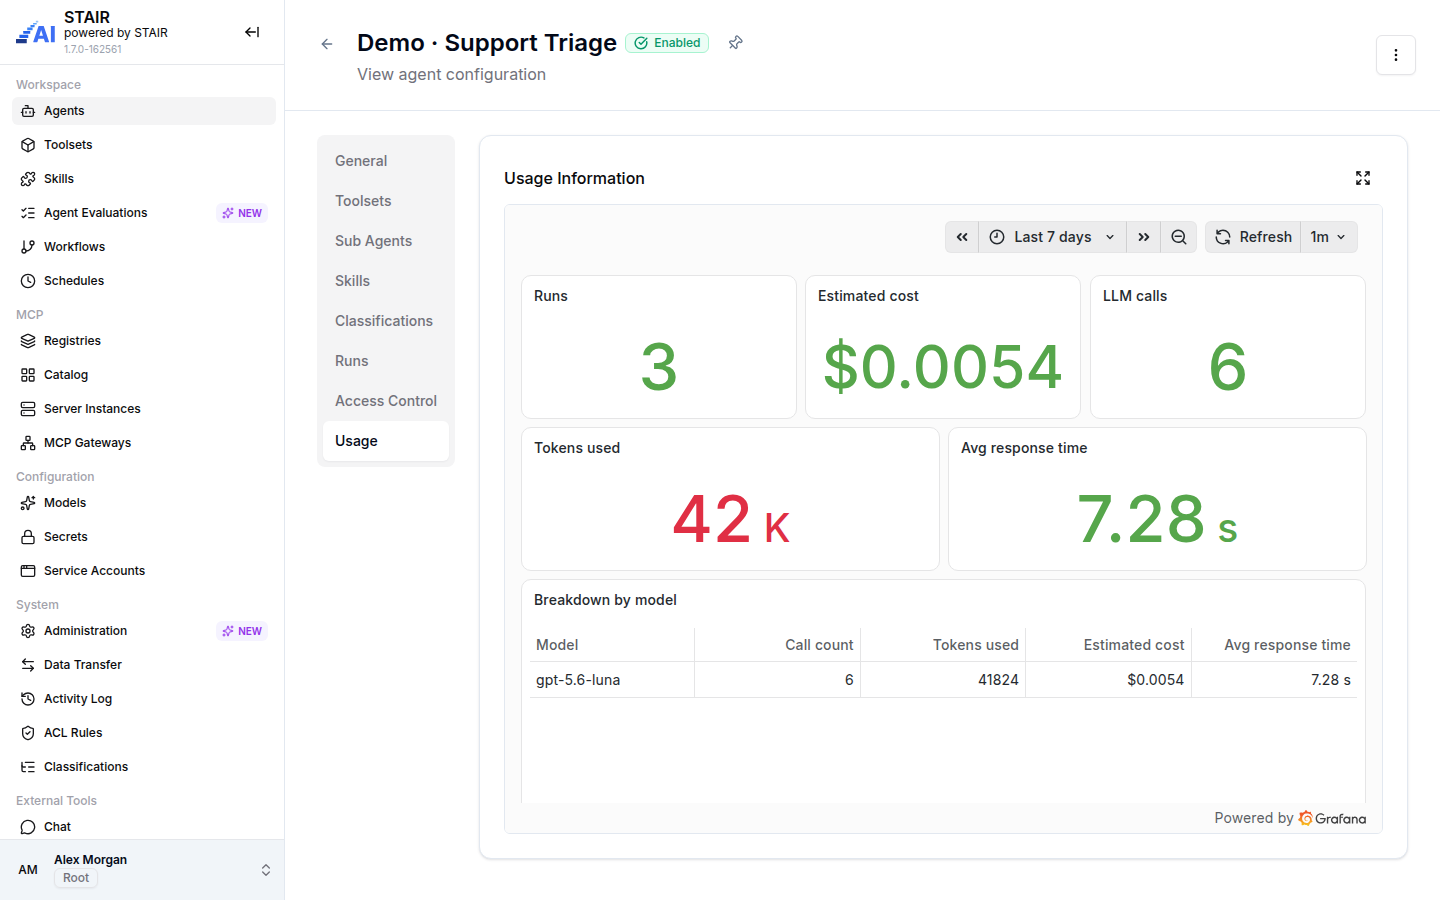
Task: Click the Enabled status badge
Action: pos(667,43)
